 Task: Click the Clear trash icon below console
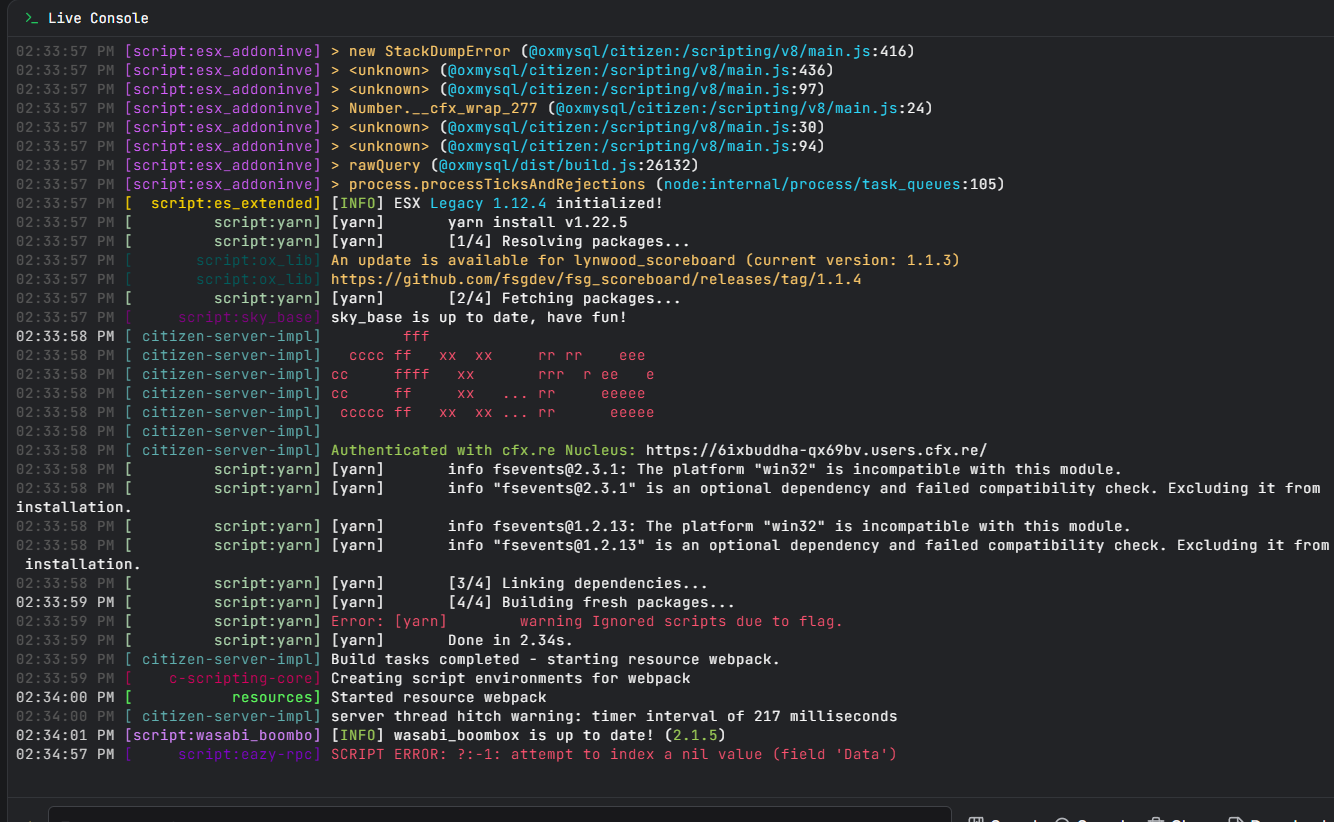click(x=1156, y=820)
